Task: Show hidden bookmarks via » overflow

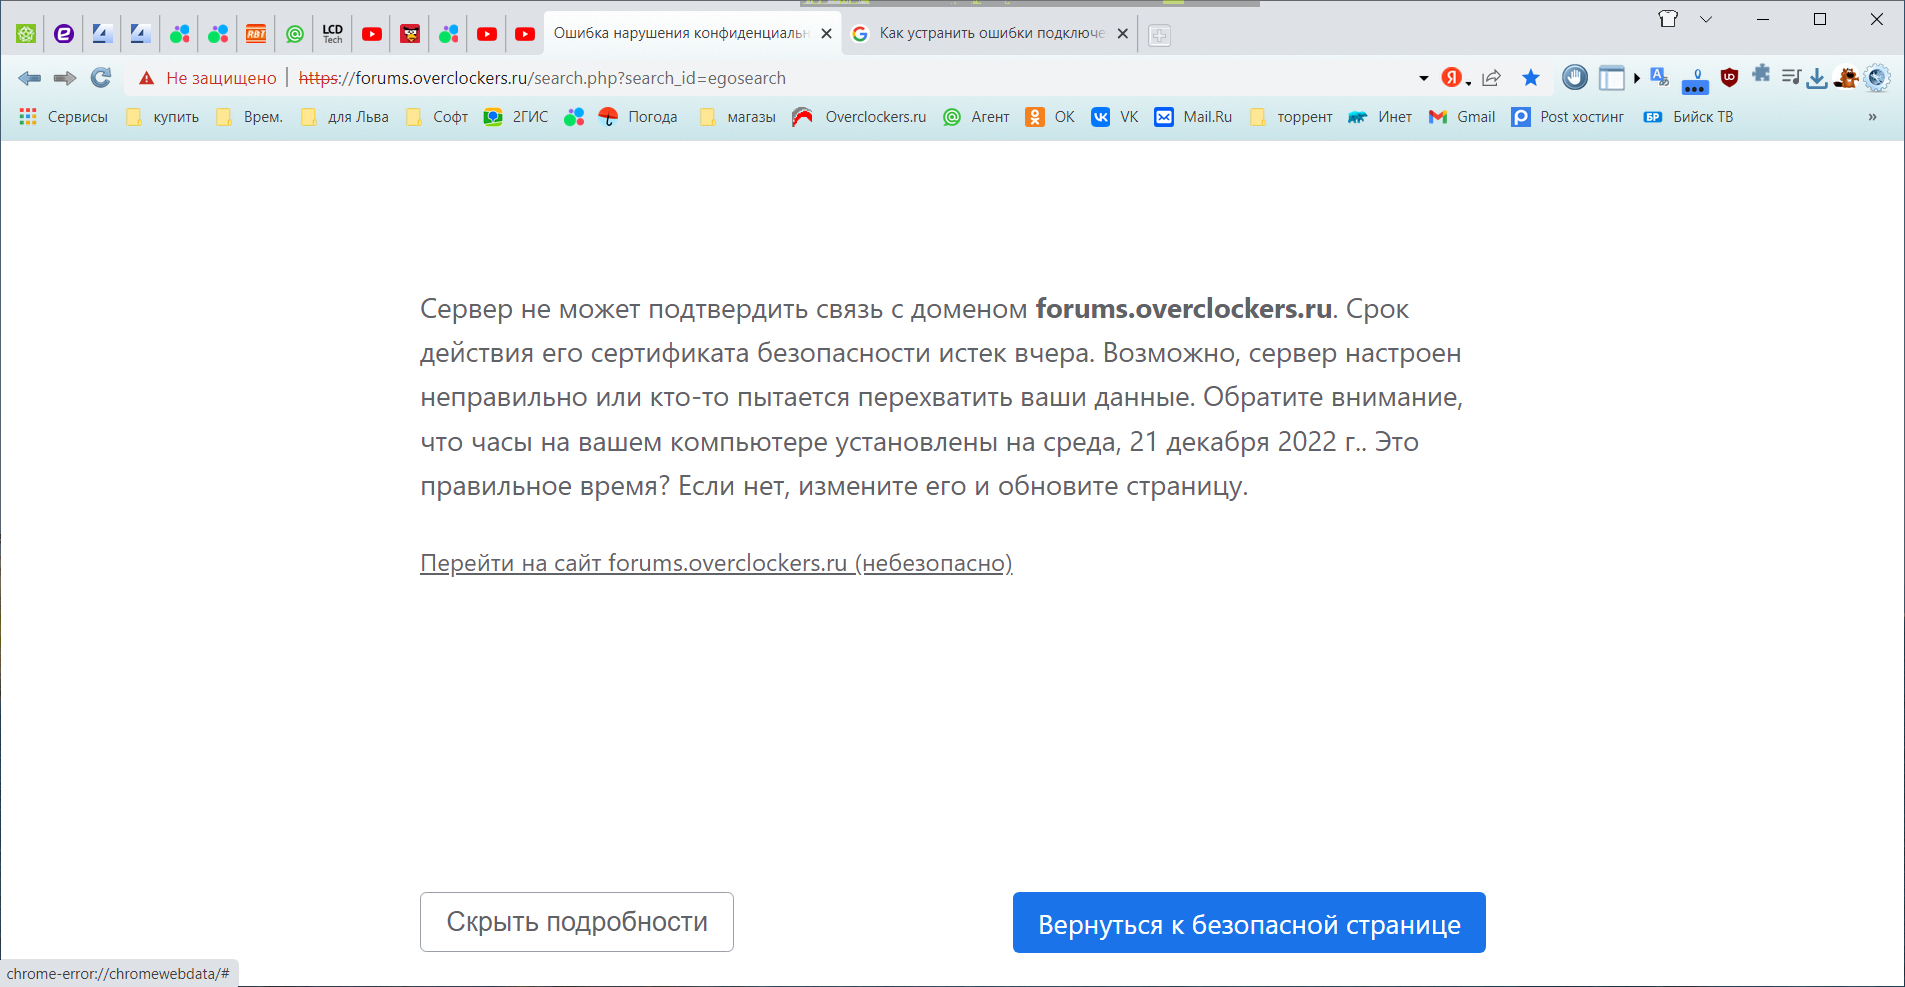Action: click(x=1872, y=117)
